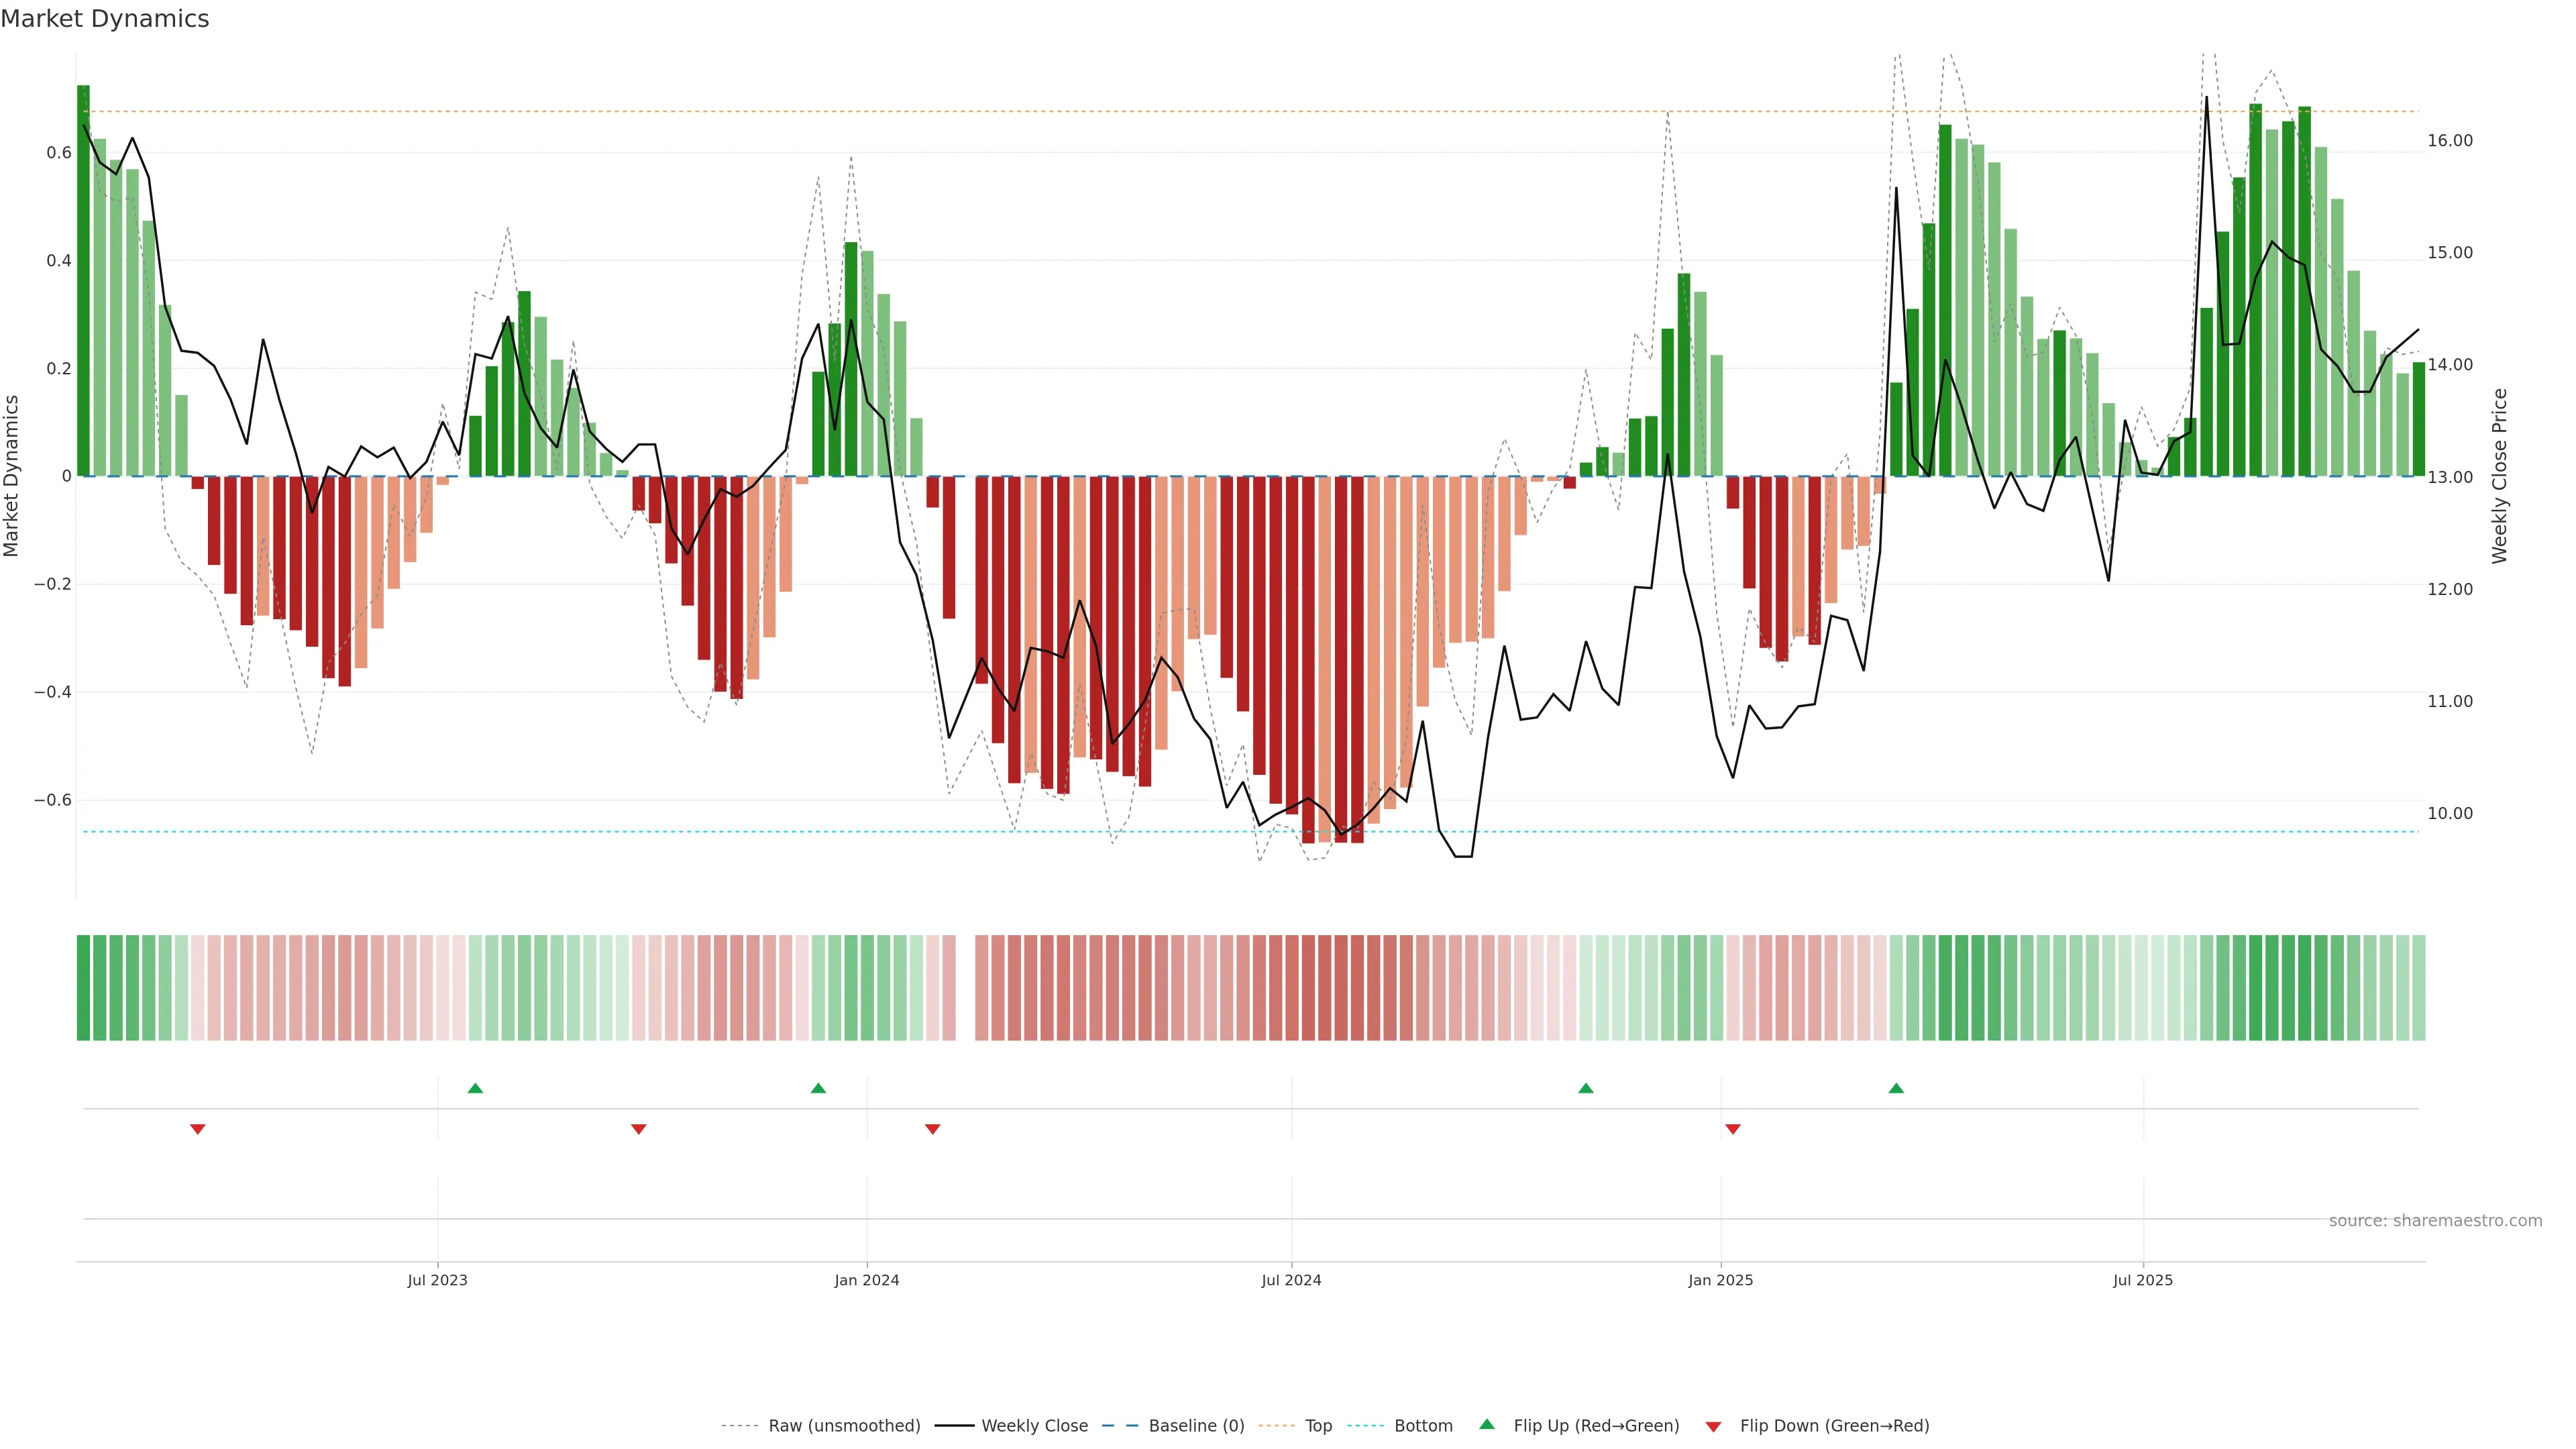
Task: Click the first dark green heatmap cell
Action: coord(83,987)
